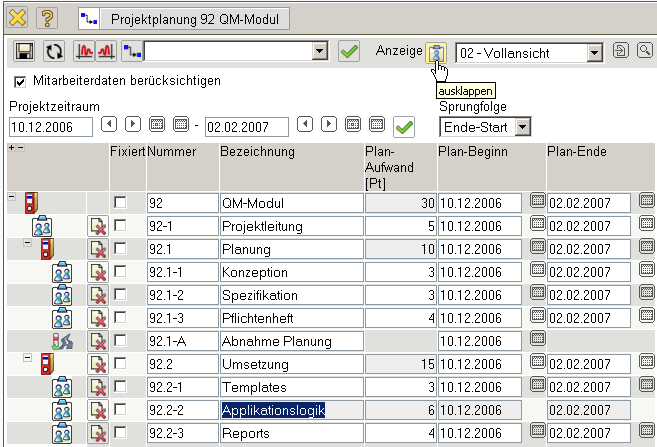Open the 02 - Vollansicht view dropdown

click(x=594, y=52)
